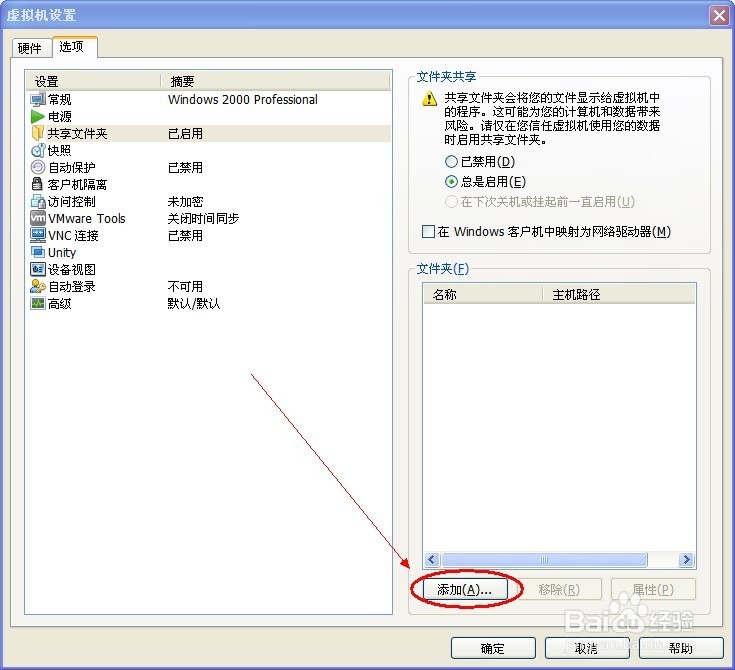Check 在 Windows 客户机中映射为网络驱动器 checkbox
This screenshot has width=735, height=670.
pos(428,232)
